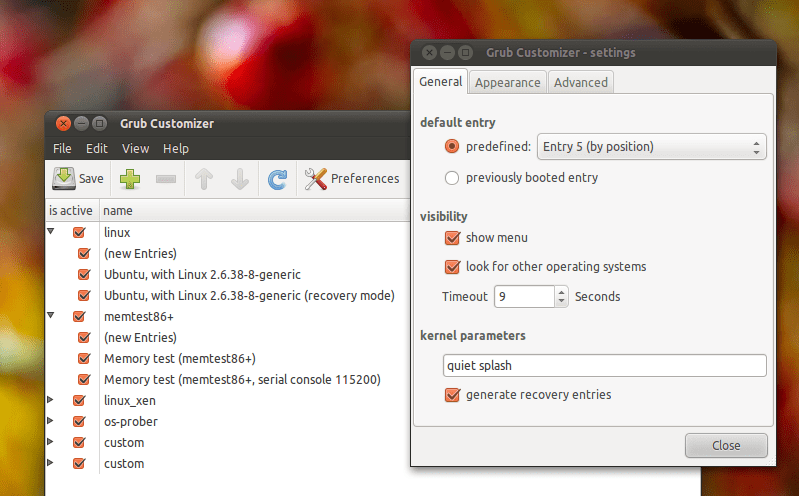Screen dimensions: 799x496
Task: Uncheck Ubuntu 2.6.38-8-generic non-recovery entry
Action: pos(84,274)
